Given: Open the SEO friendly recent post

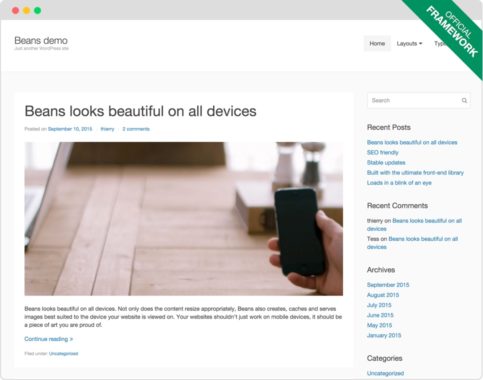Looking at the screenshot, I should tap(383, 152).
